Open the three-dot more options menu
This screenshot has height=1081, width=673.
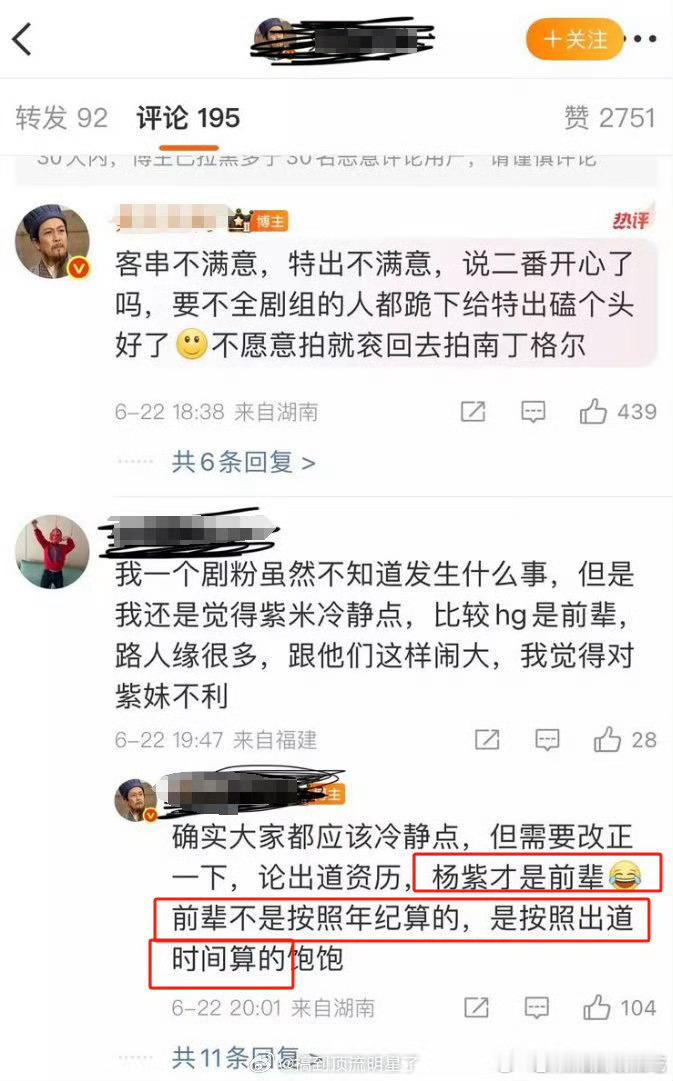(646, 39)
